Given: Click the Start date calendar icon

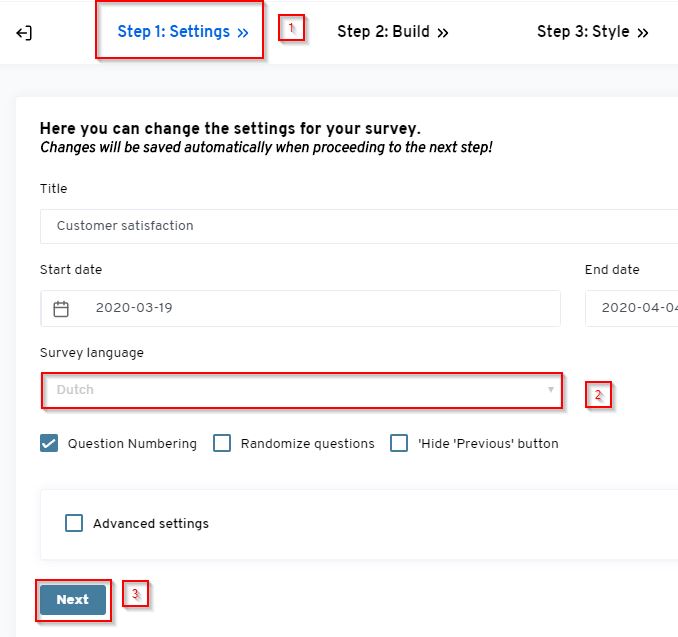Looking at the screenshot, I should point(61,309).
